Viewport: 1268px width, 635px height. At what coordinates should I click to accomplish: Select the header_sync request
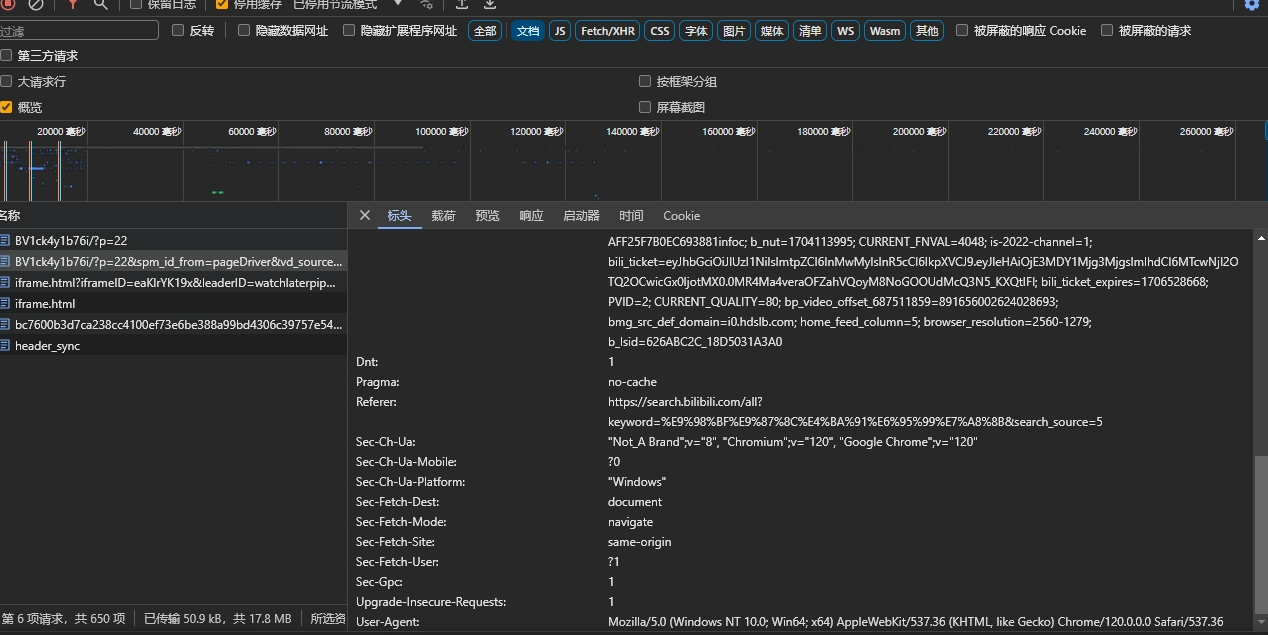click(47, 346)
